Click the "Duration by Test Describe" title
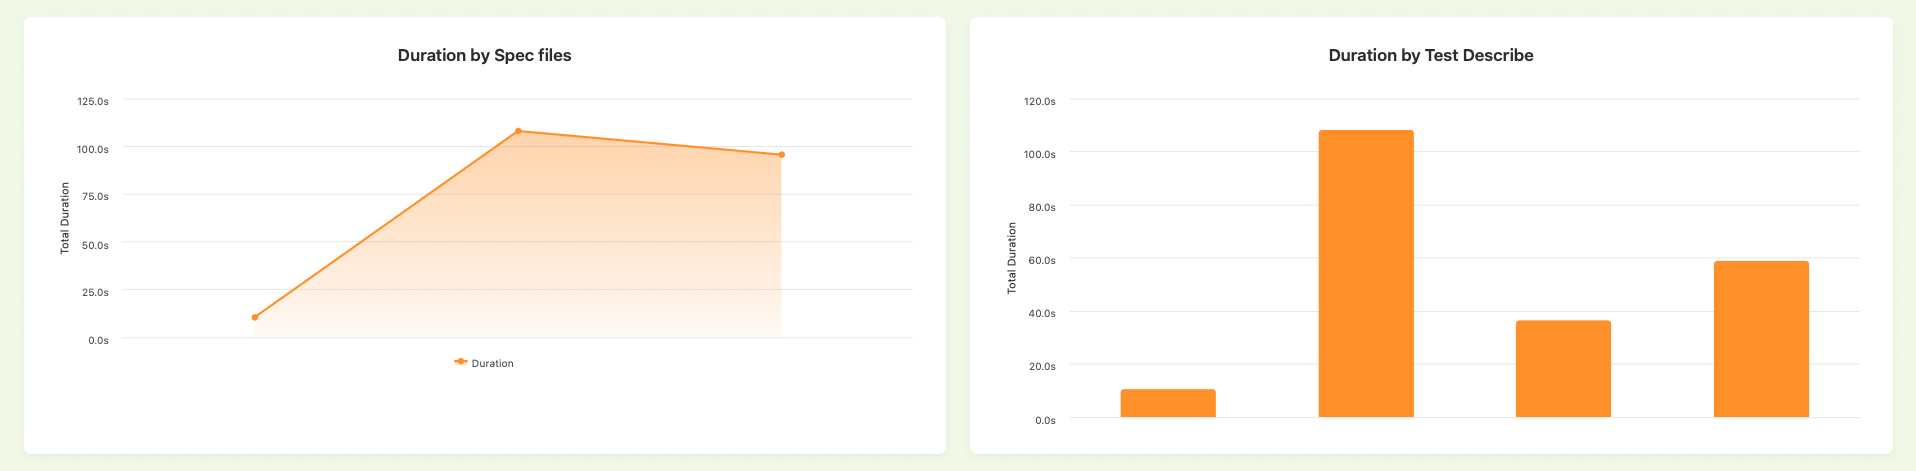 point(1431,56)
